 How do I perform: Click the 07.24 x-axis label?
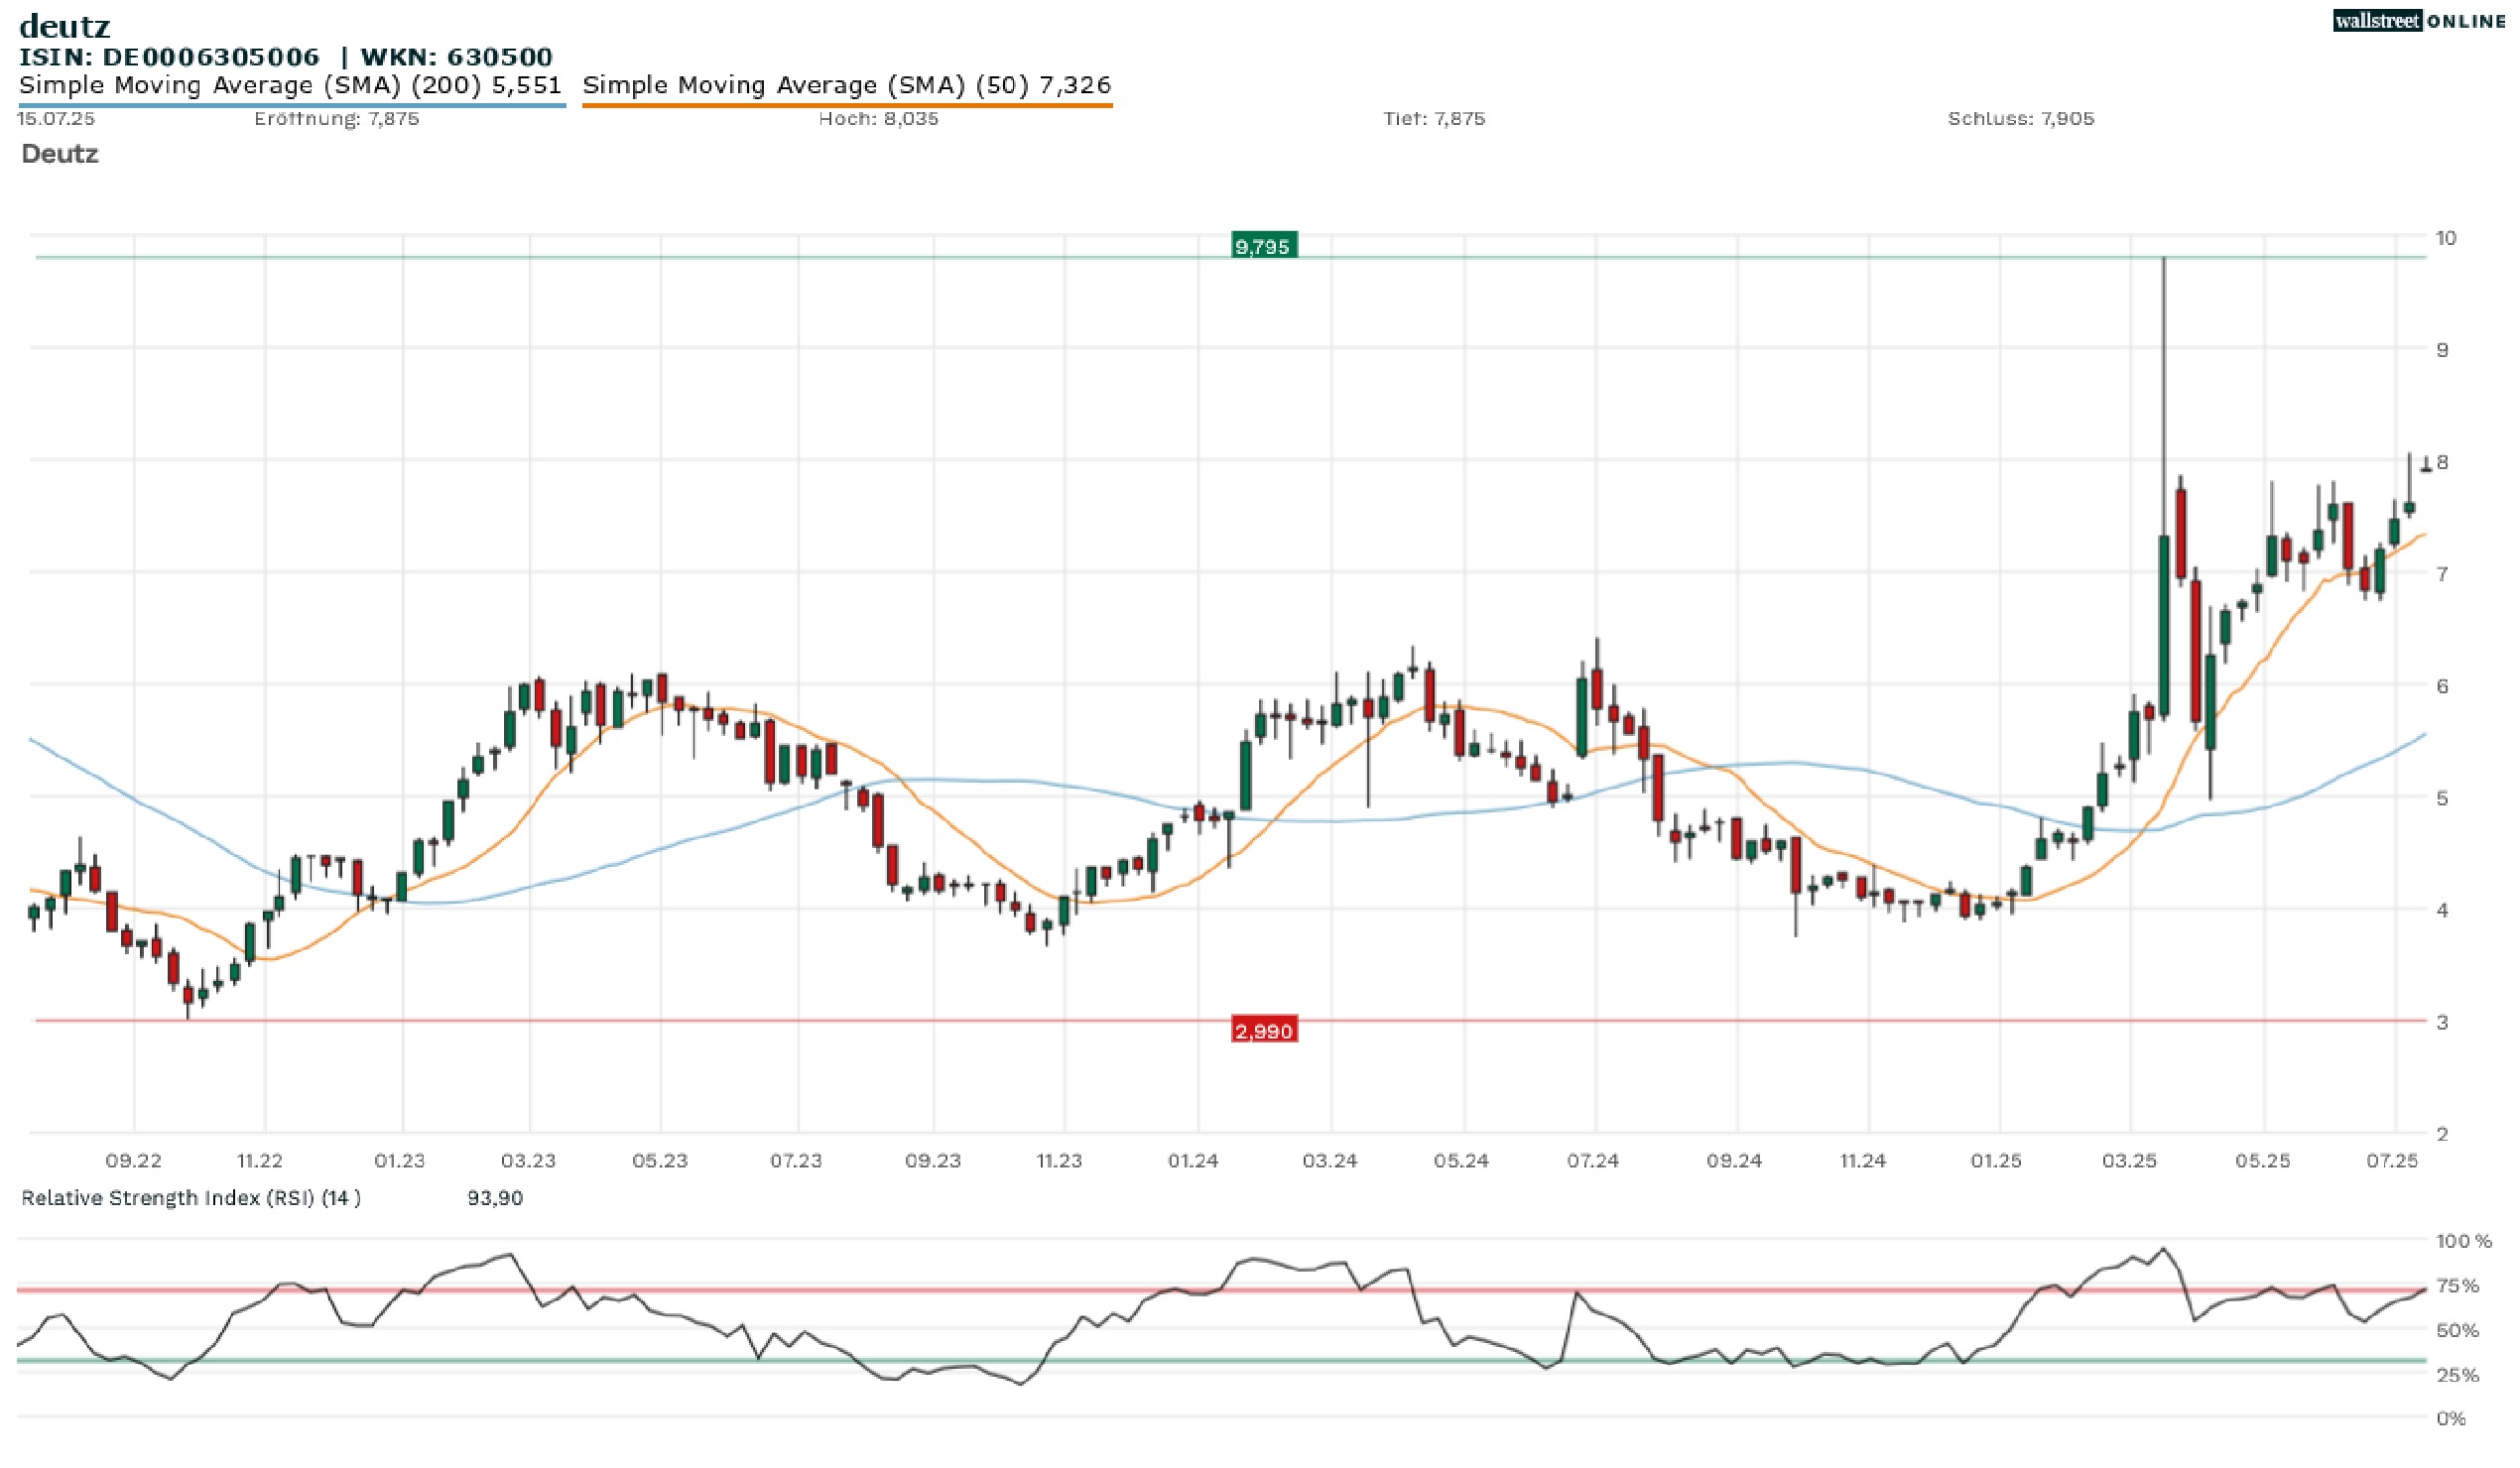1592,1160
